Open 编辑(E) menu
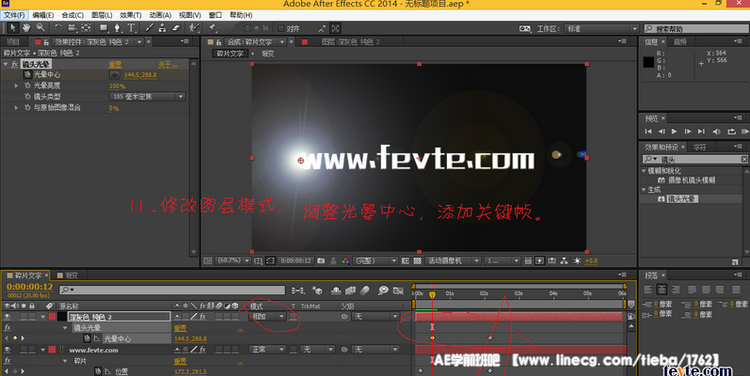This screenshot has width=750, height=376. coord(43,15)
